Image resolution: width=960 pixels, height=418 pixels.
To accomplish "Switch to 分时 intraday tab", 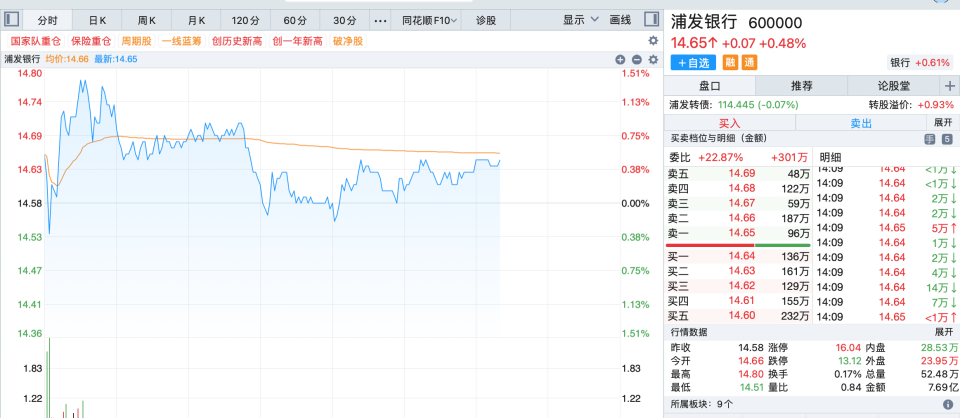I will 47,20.
